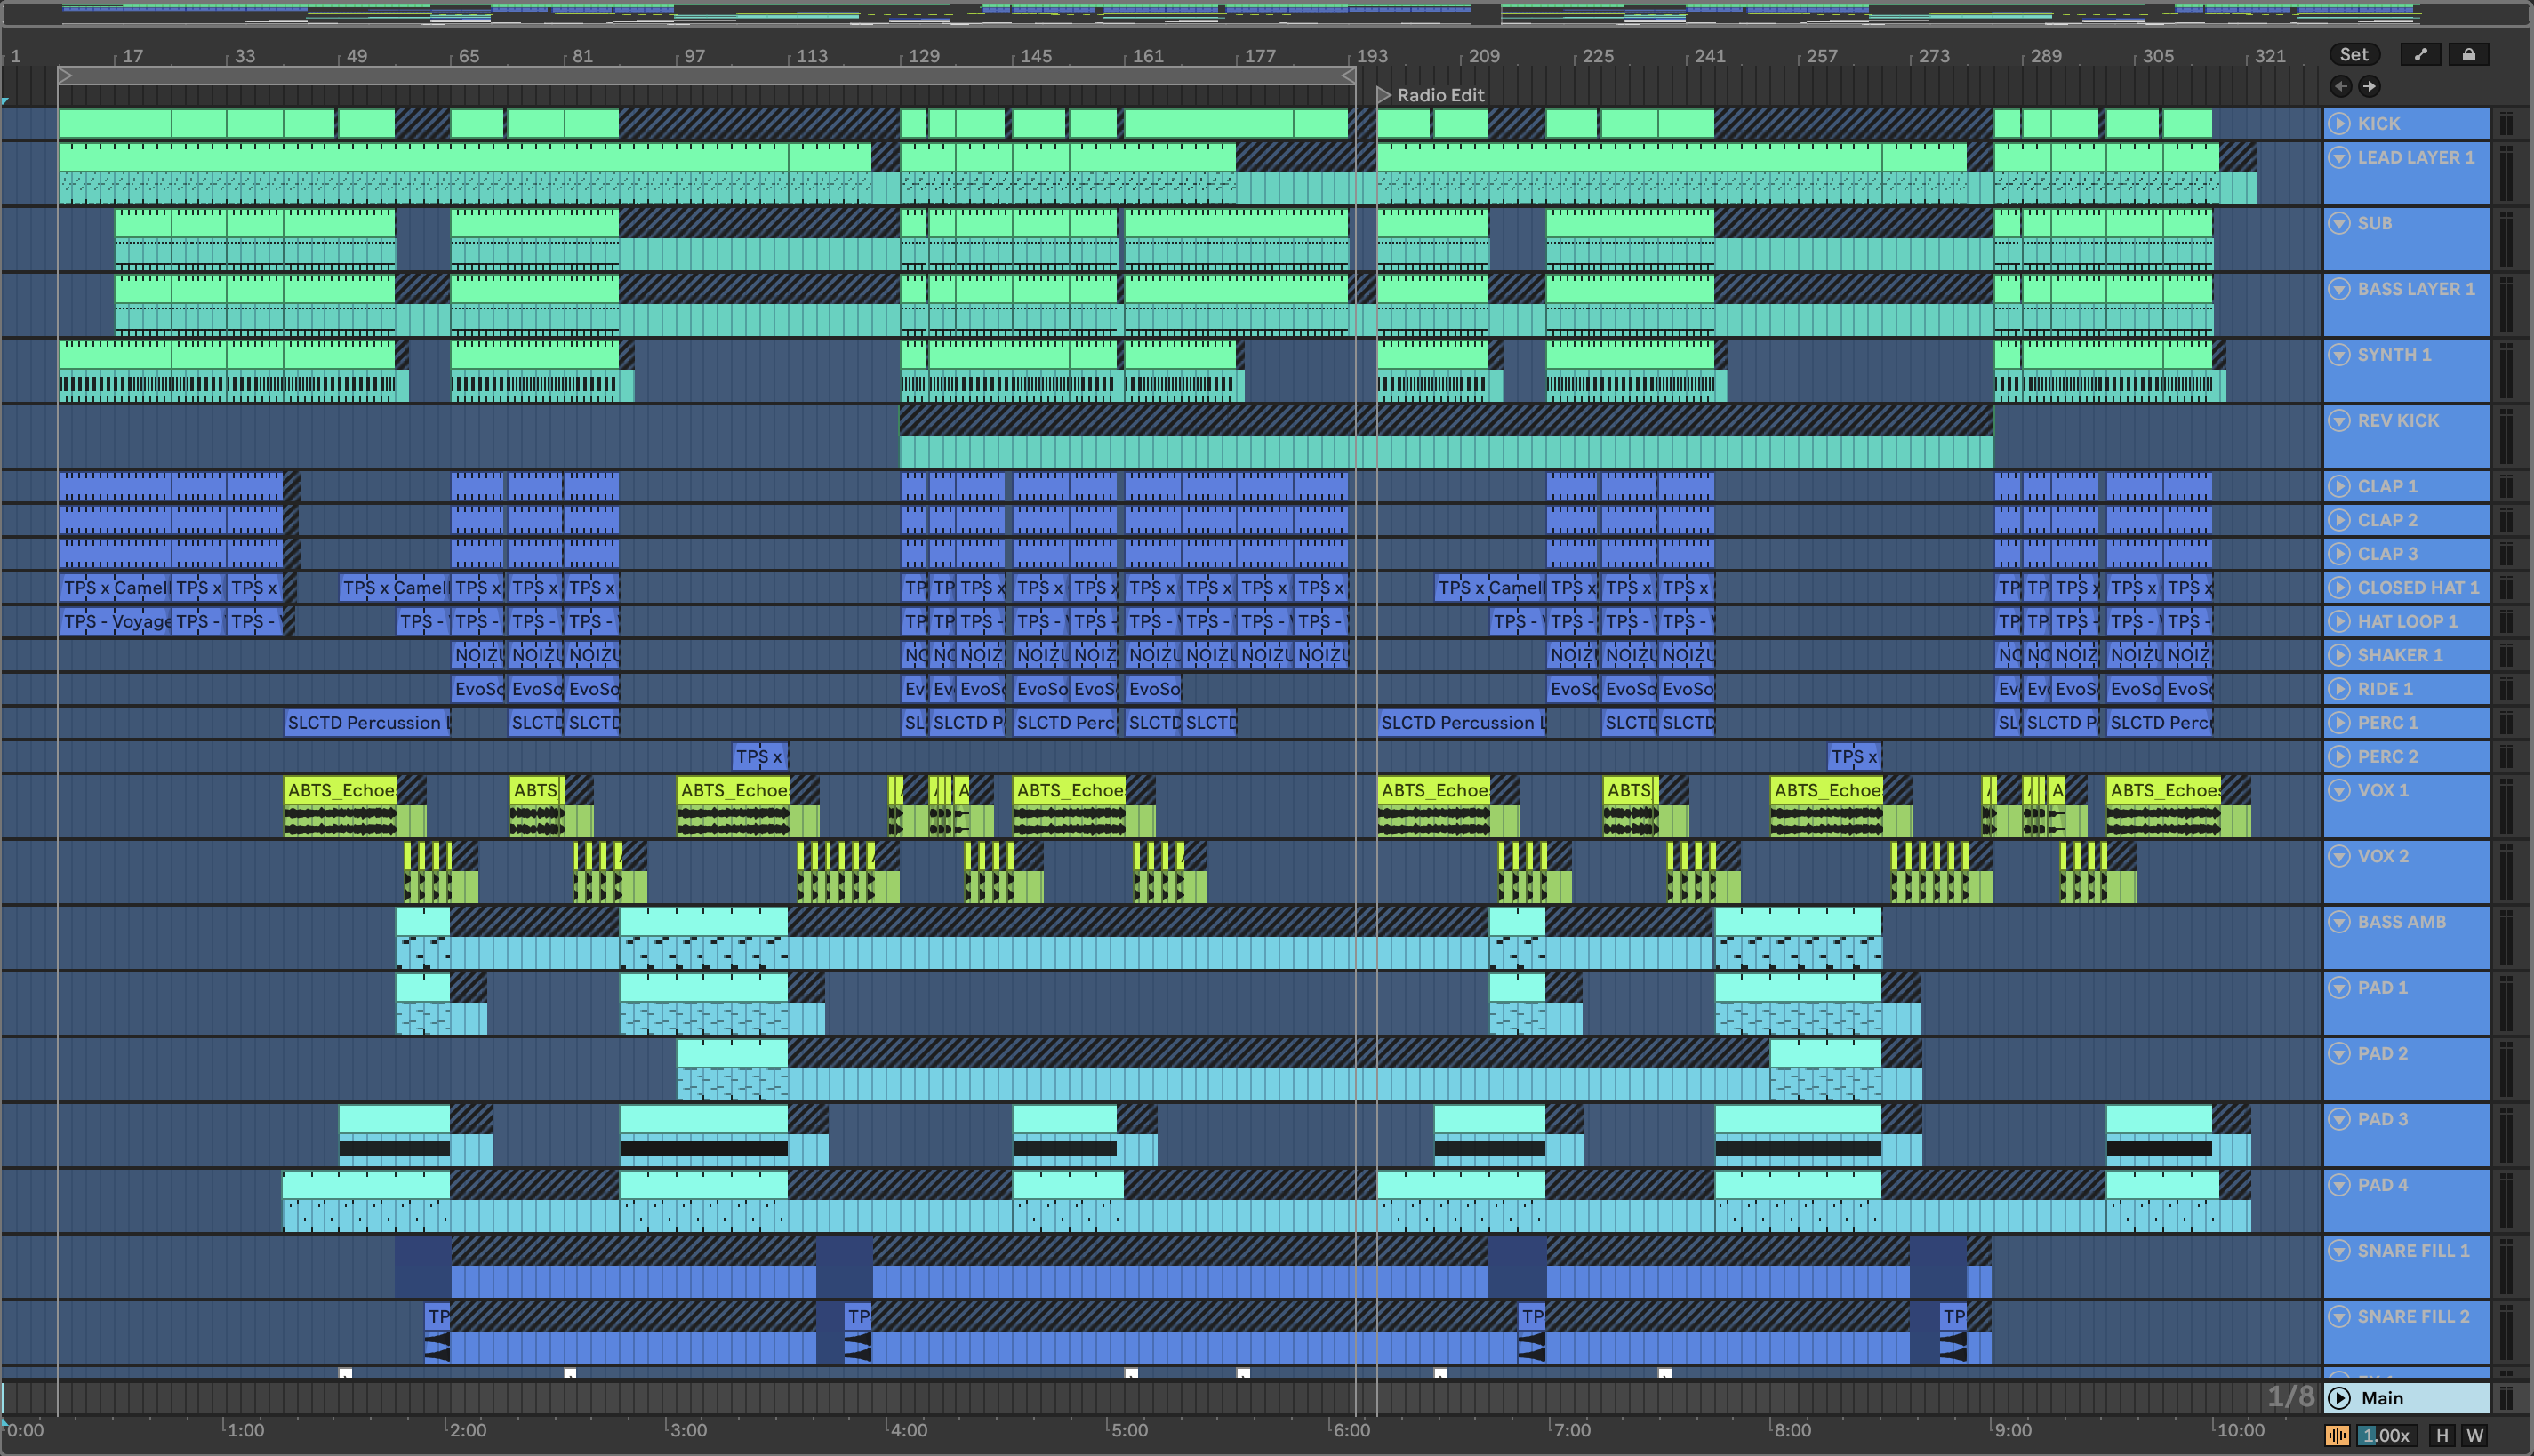Fold the VOX 1 track

(x=2339, y=790)
